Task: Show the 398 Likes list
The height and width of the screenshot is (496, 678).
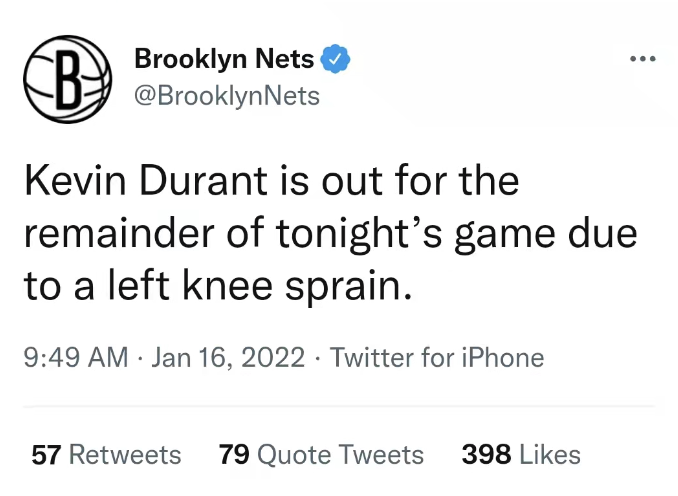Action: pos(521,455)
